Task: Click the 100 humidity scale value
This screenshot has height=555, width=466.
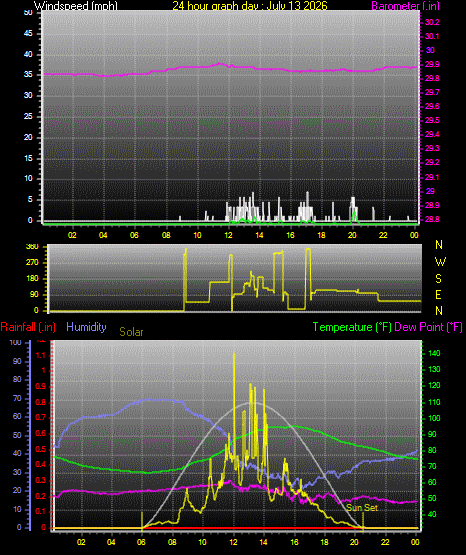Action: [16, 342]
